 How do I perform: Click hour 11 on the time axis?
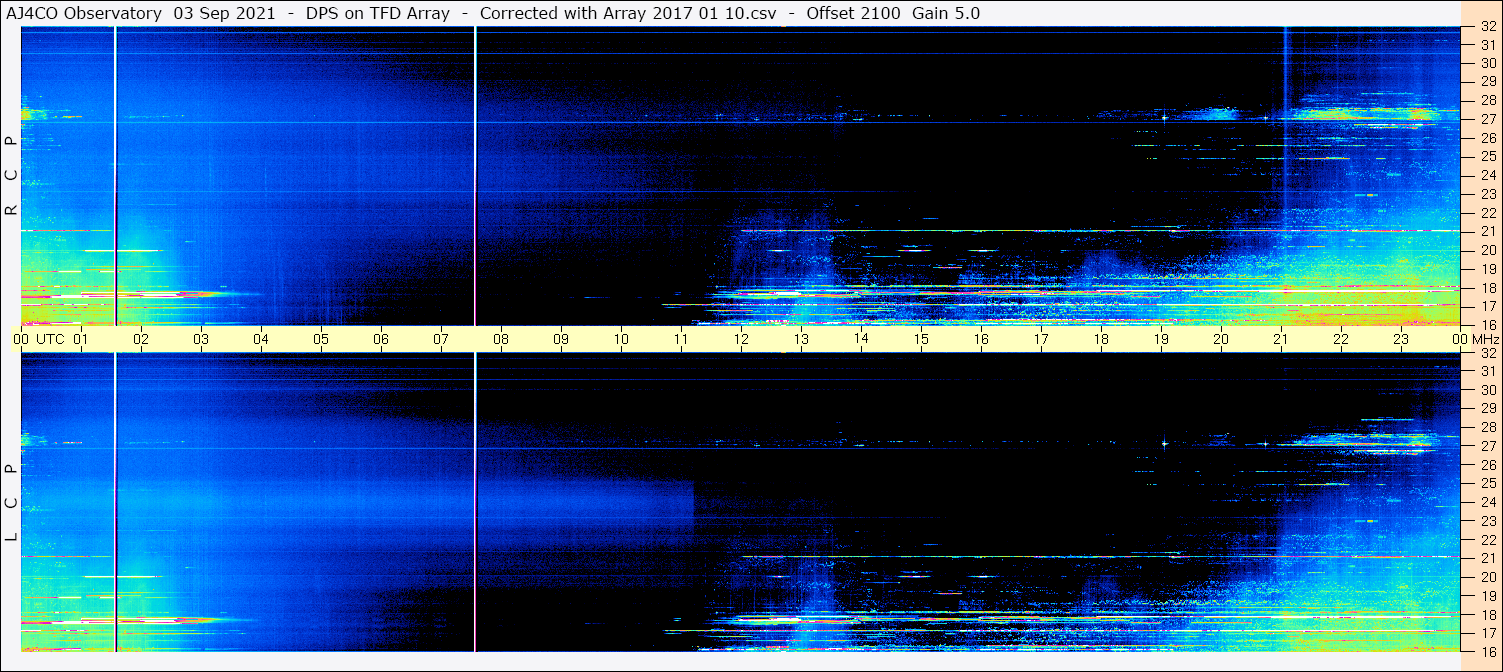[x=681, y=339]
